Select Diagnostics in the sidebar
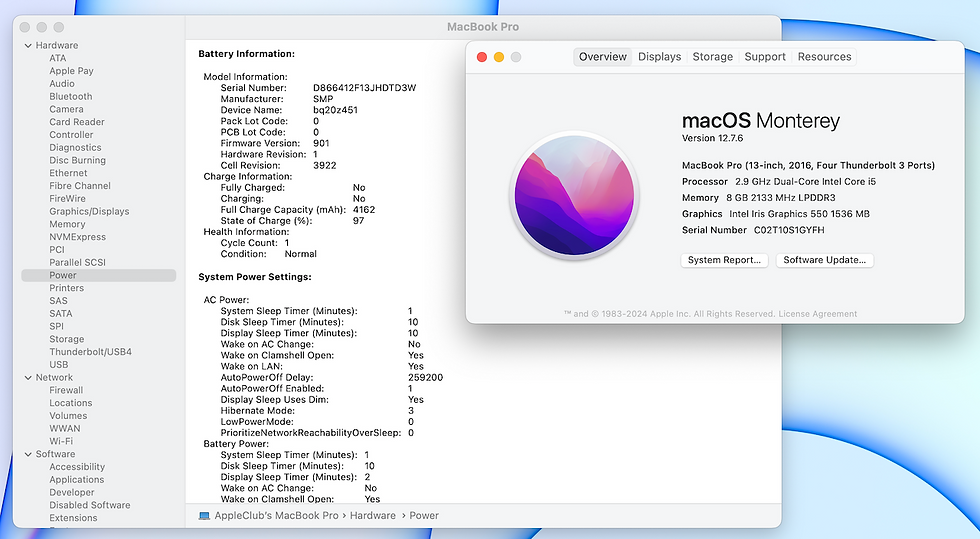This screenshot has width=980, height=539. [x=75, y=148]
